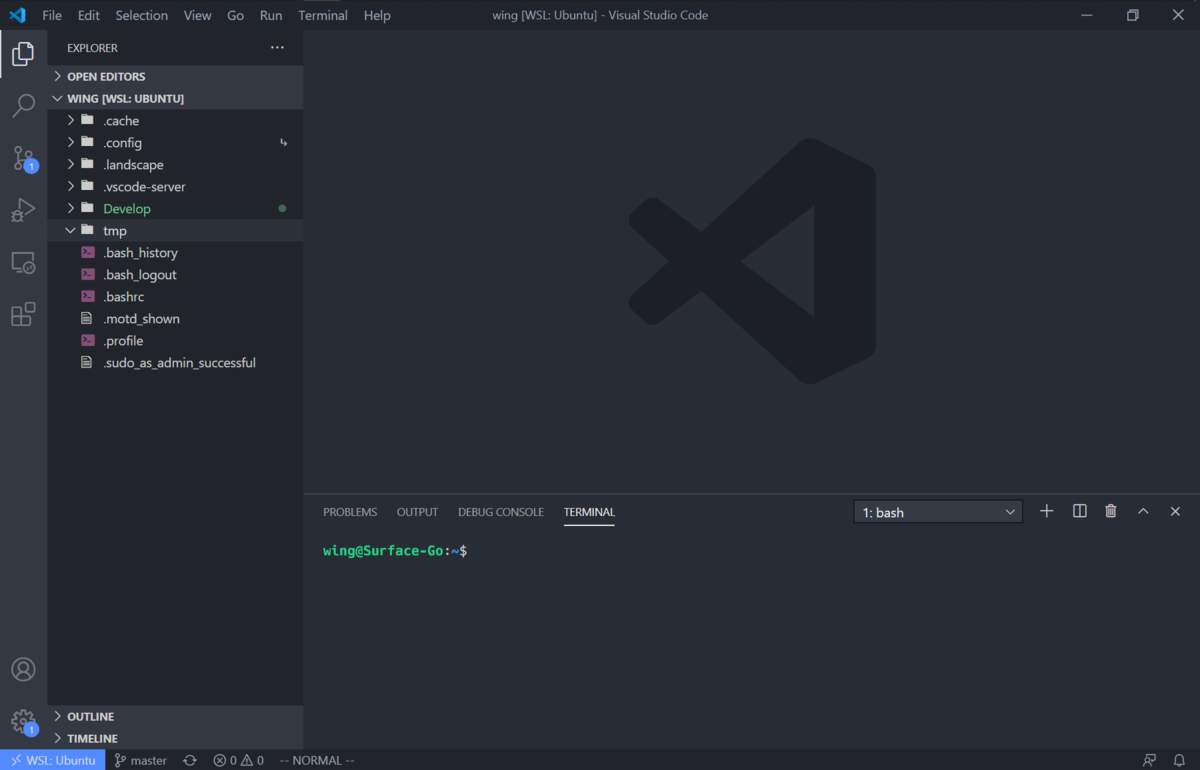The height and width of the screenshot is (770, 1200).
Task: Kill the terminal with trash icon
Action: pos(1111,511)
